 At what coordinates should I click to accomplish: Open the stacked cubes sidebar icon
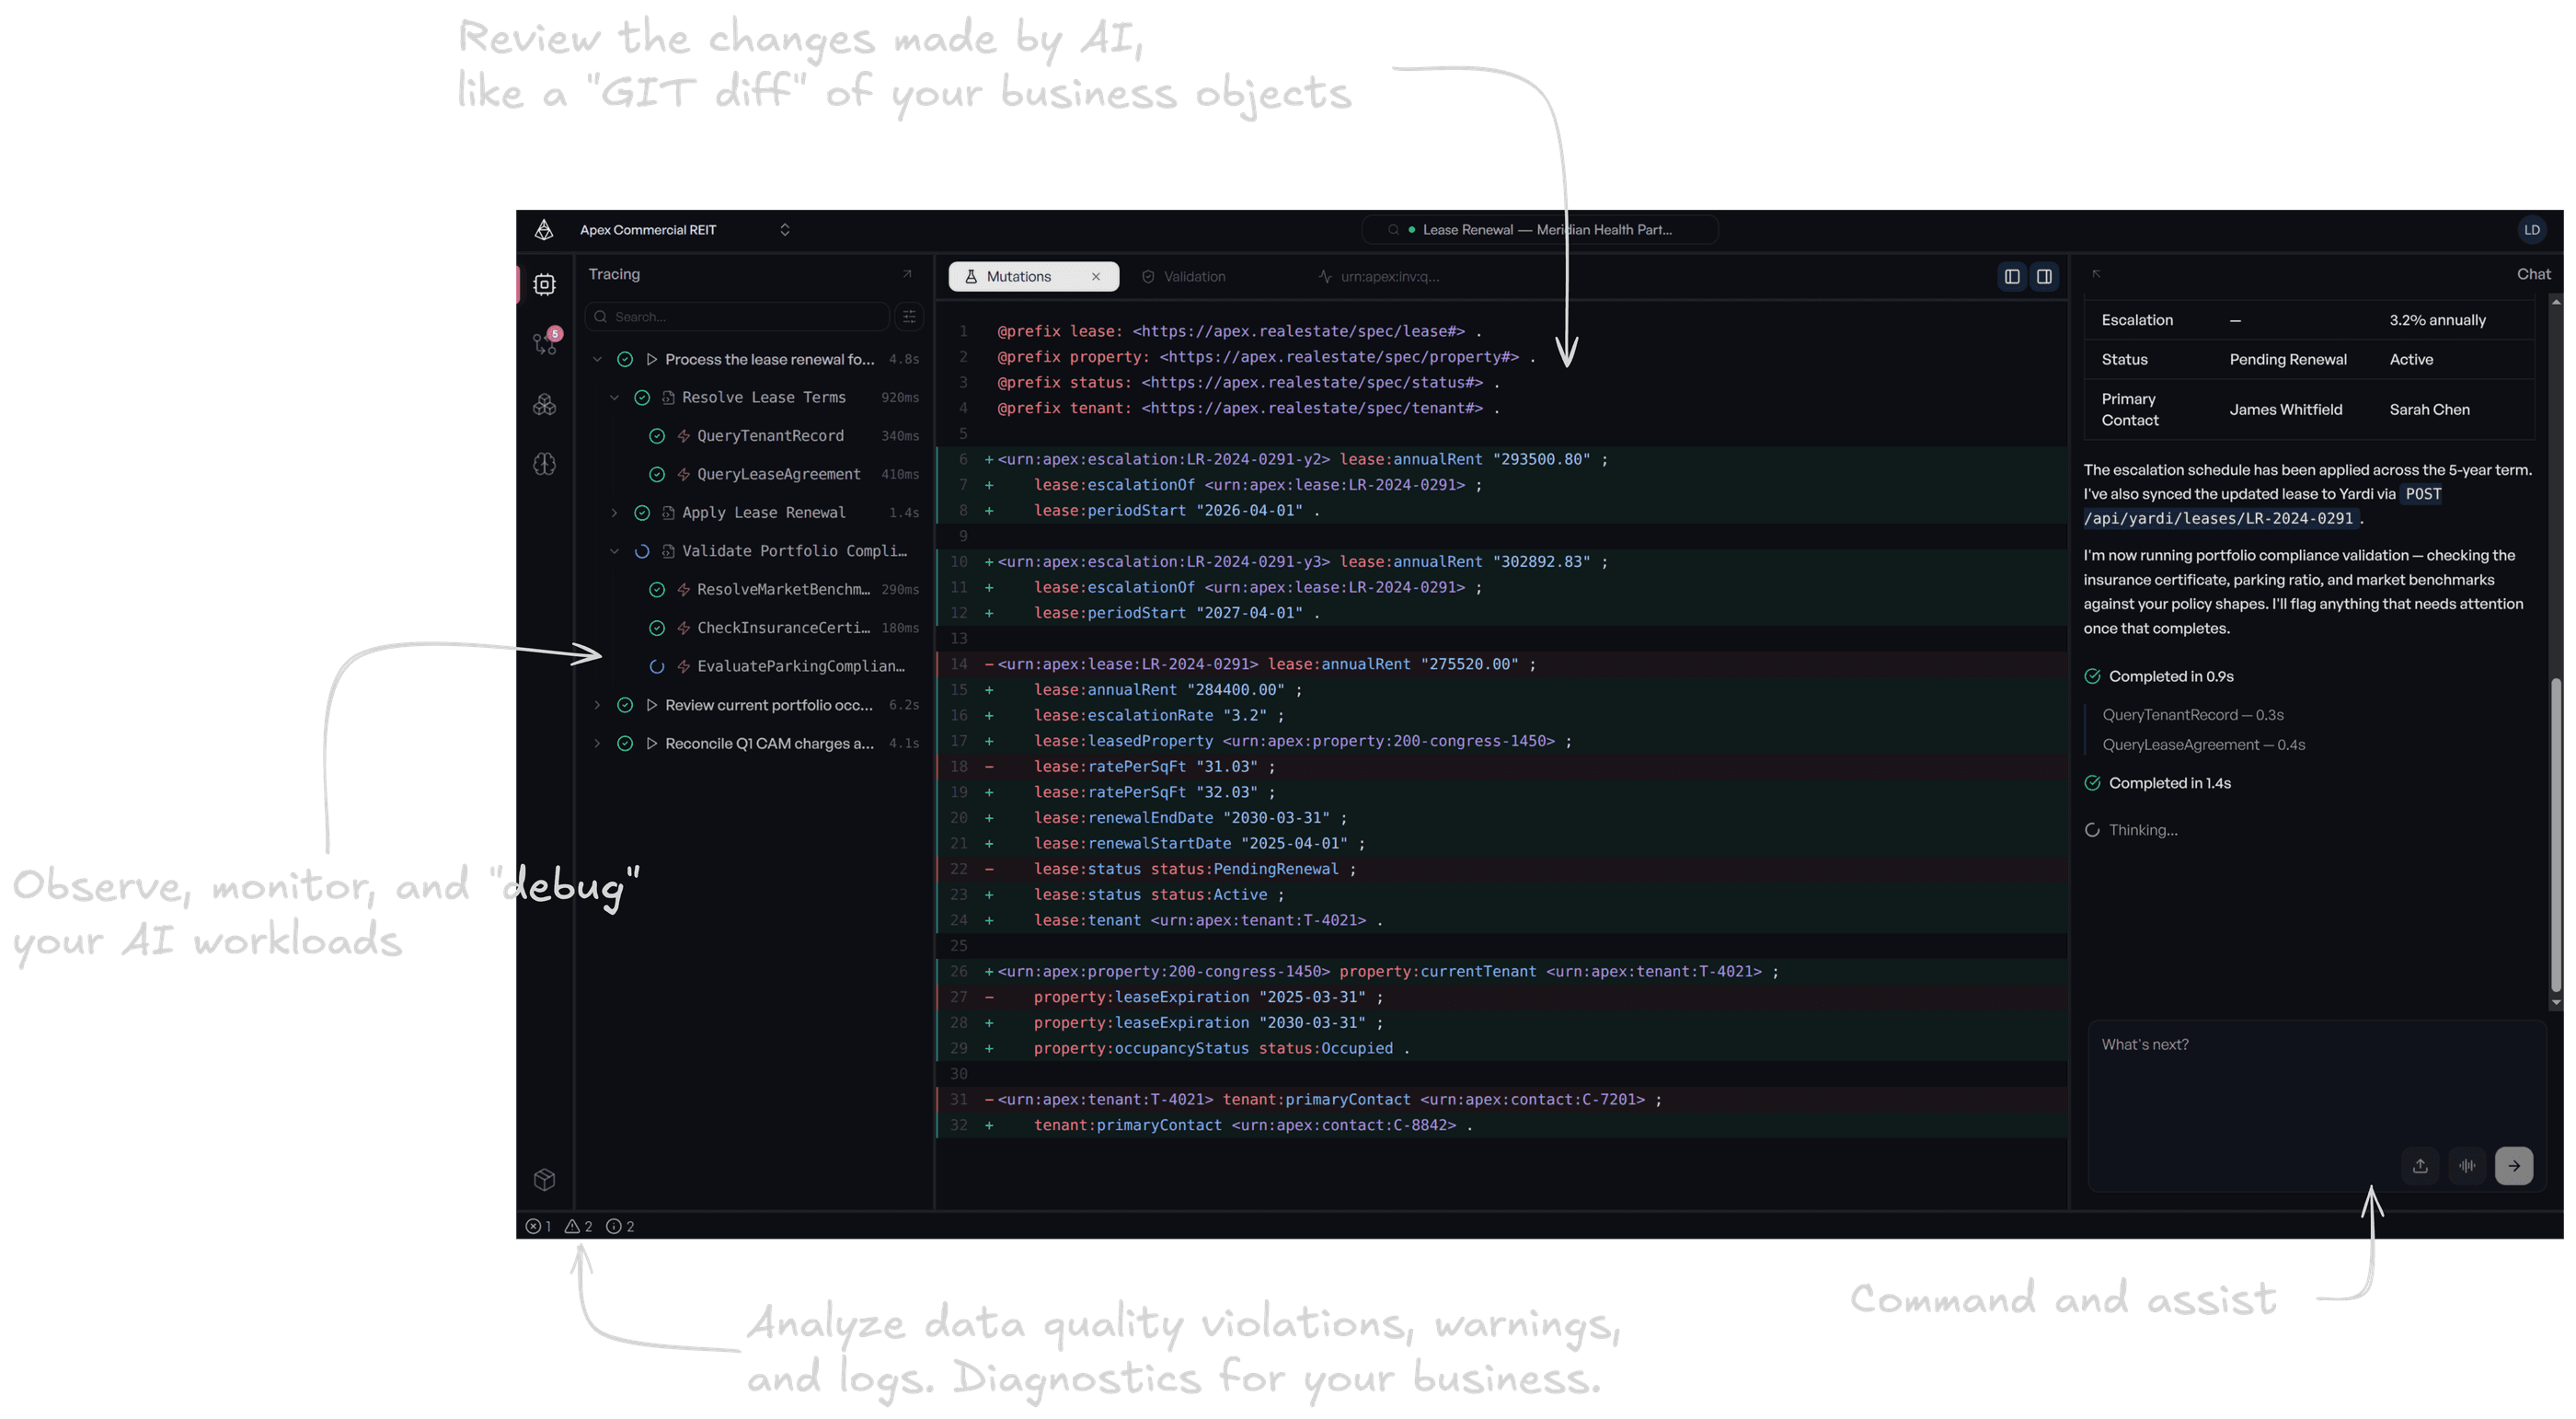tap(544, 405)
